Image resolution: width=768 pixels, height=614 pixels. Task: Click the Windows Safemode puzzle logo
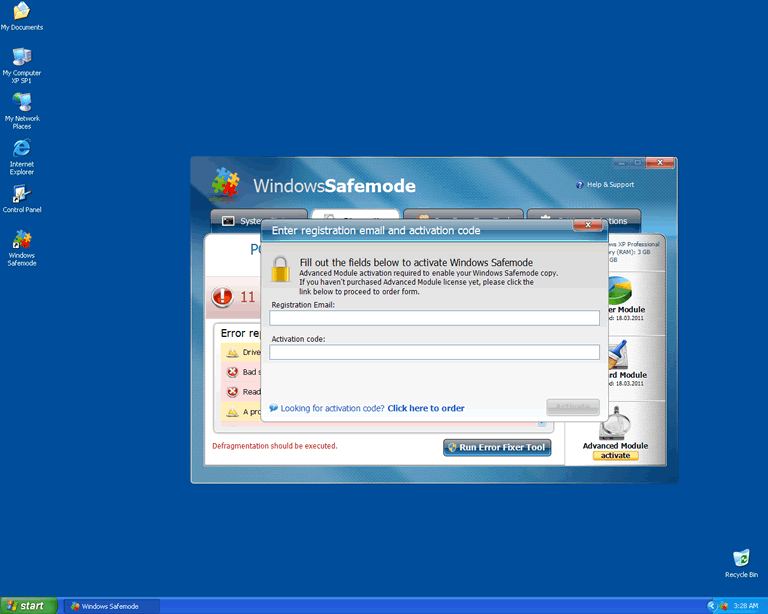click(x=226, y=184)
